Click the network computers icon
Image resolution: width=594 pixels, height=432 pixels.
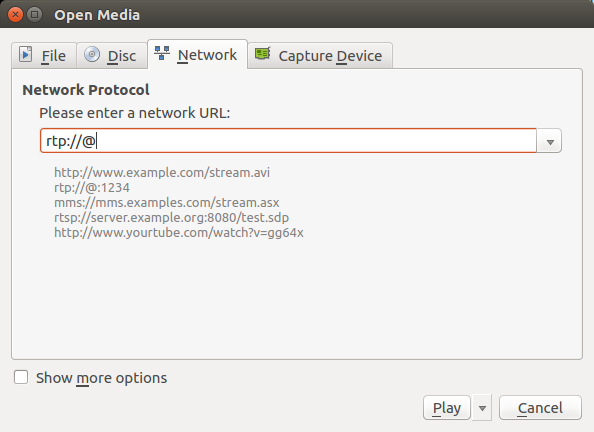(x=162, y=53)
